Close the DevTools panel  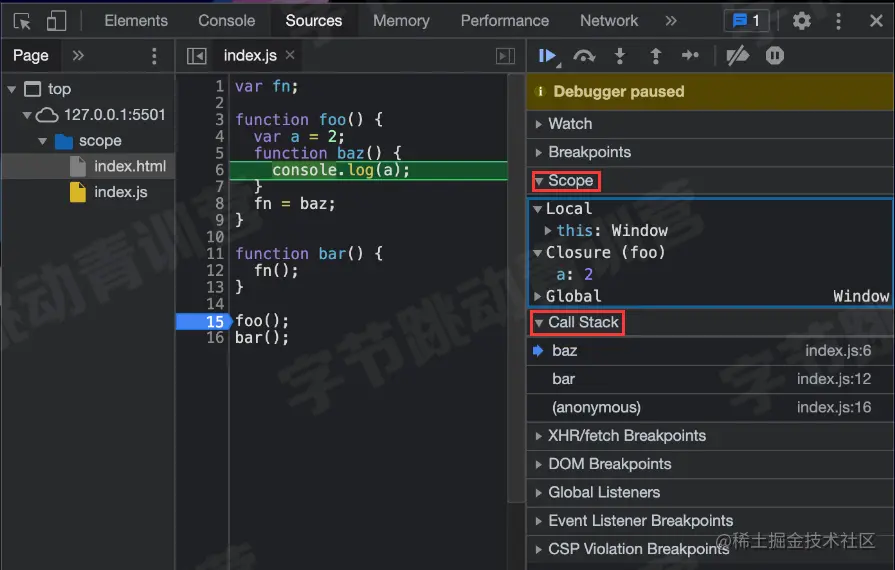(x=876, y=21)
